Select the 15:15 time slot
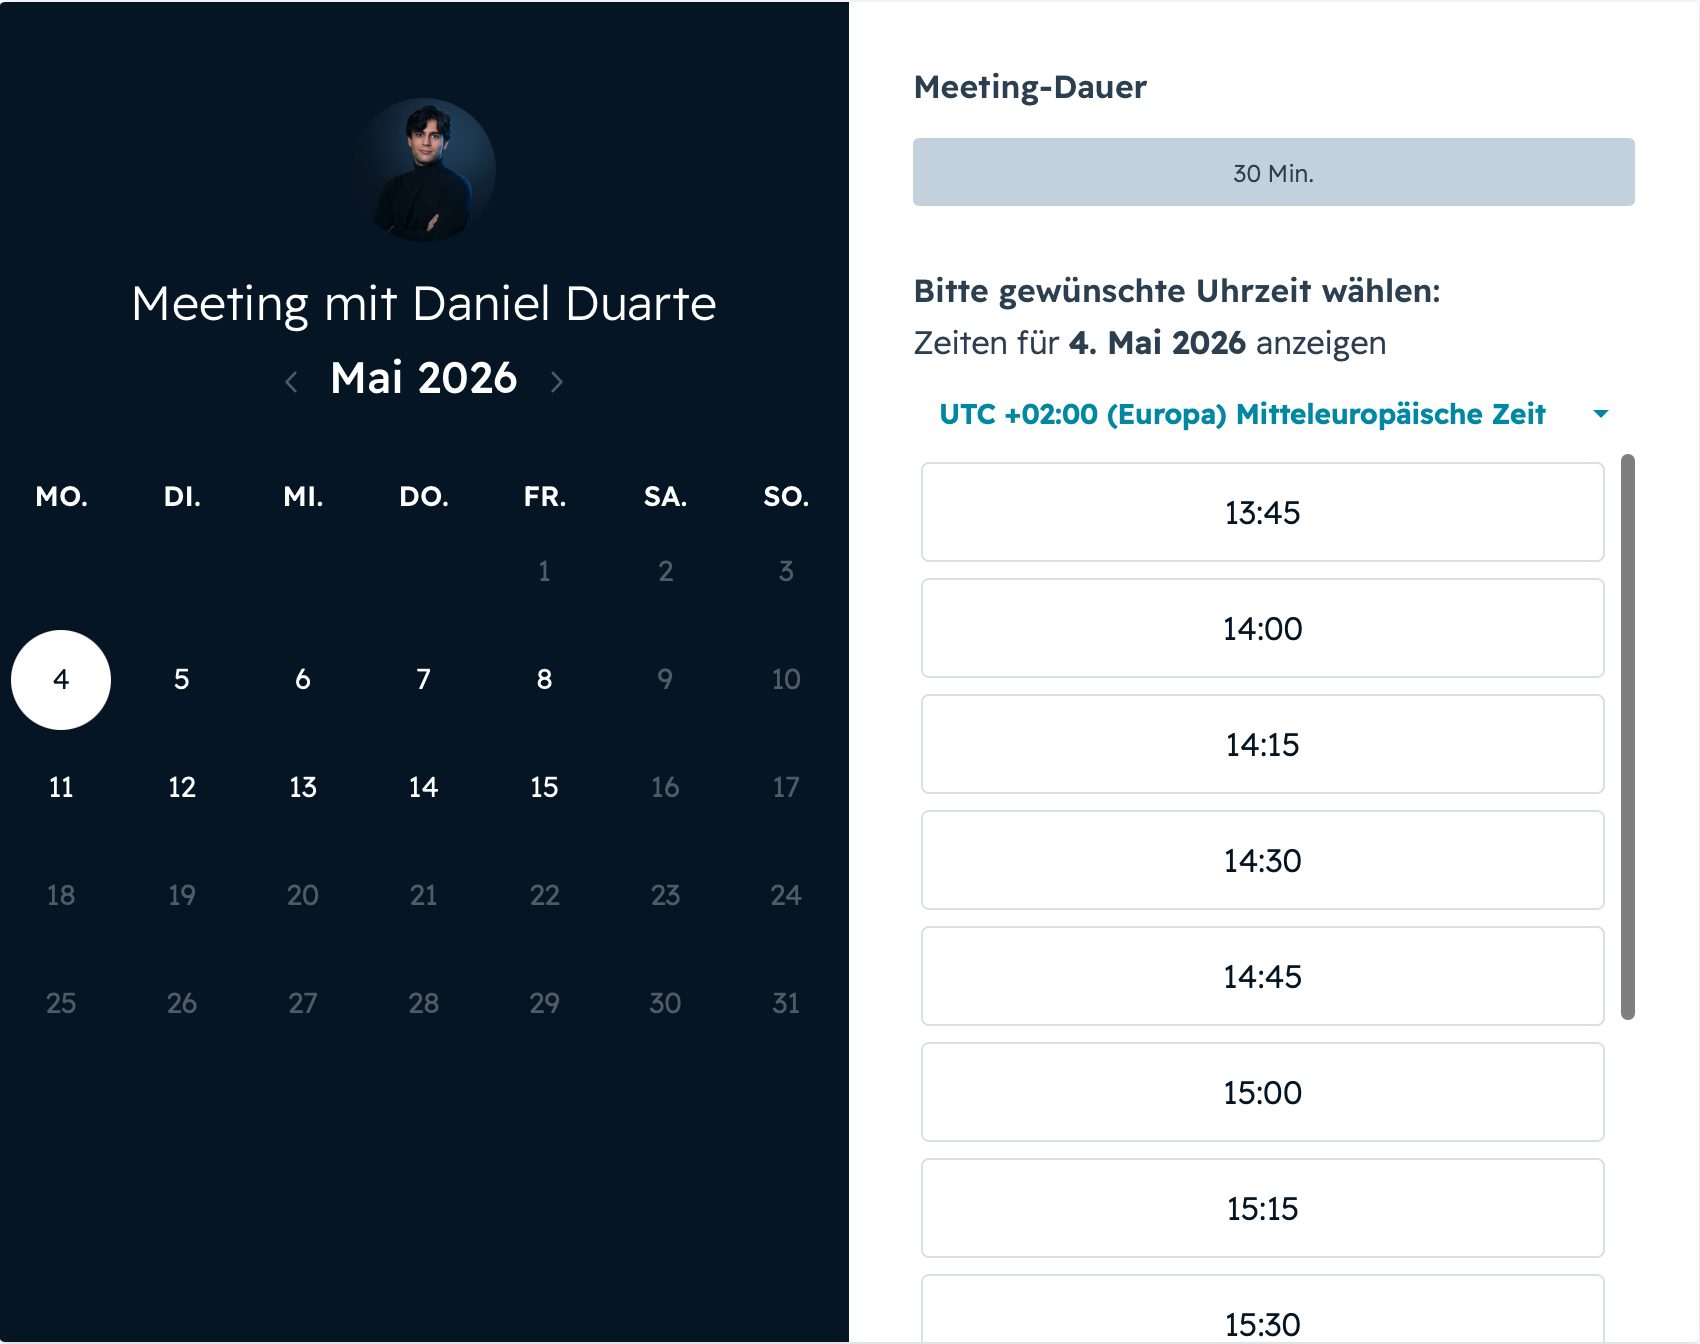 point(1262,1208)
